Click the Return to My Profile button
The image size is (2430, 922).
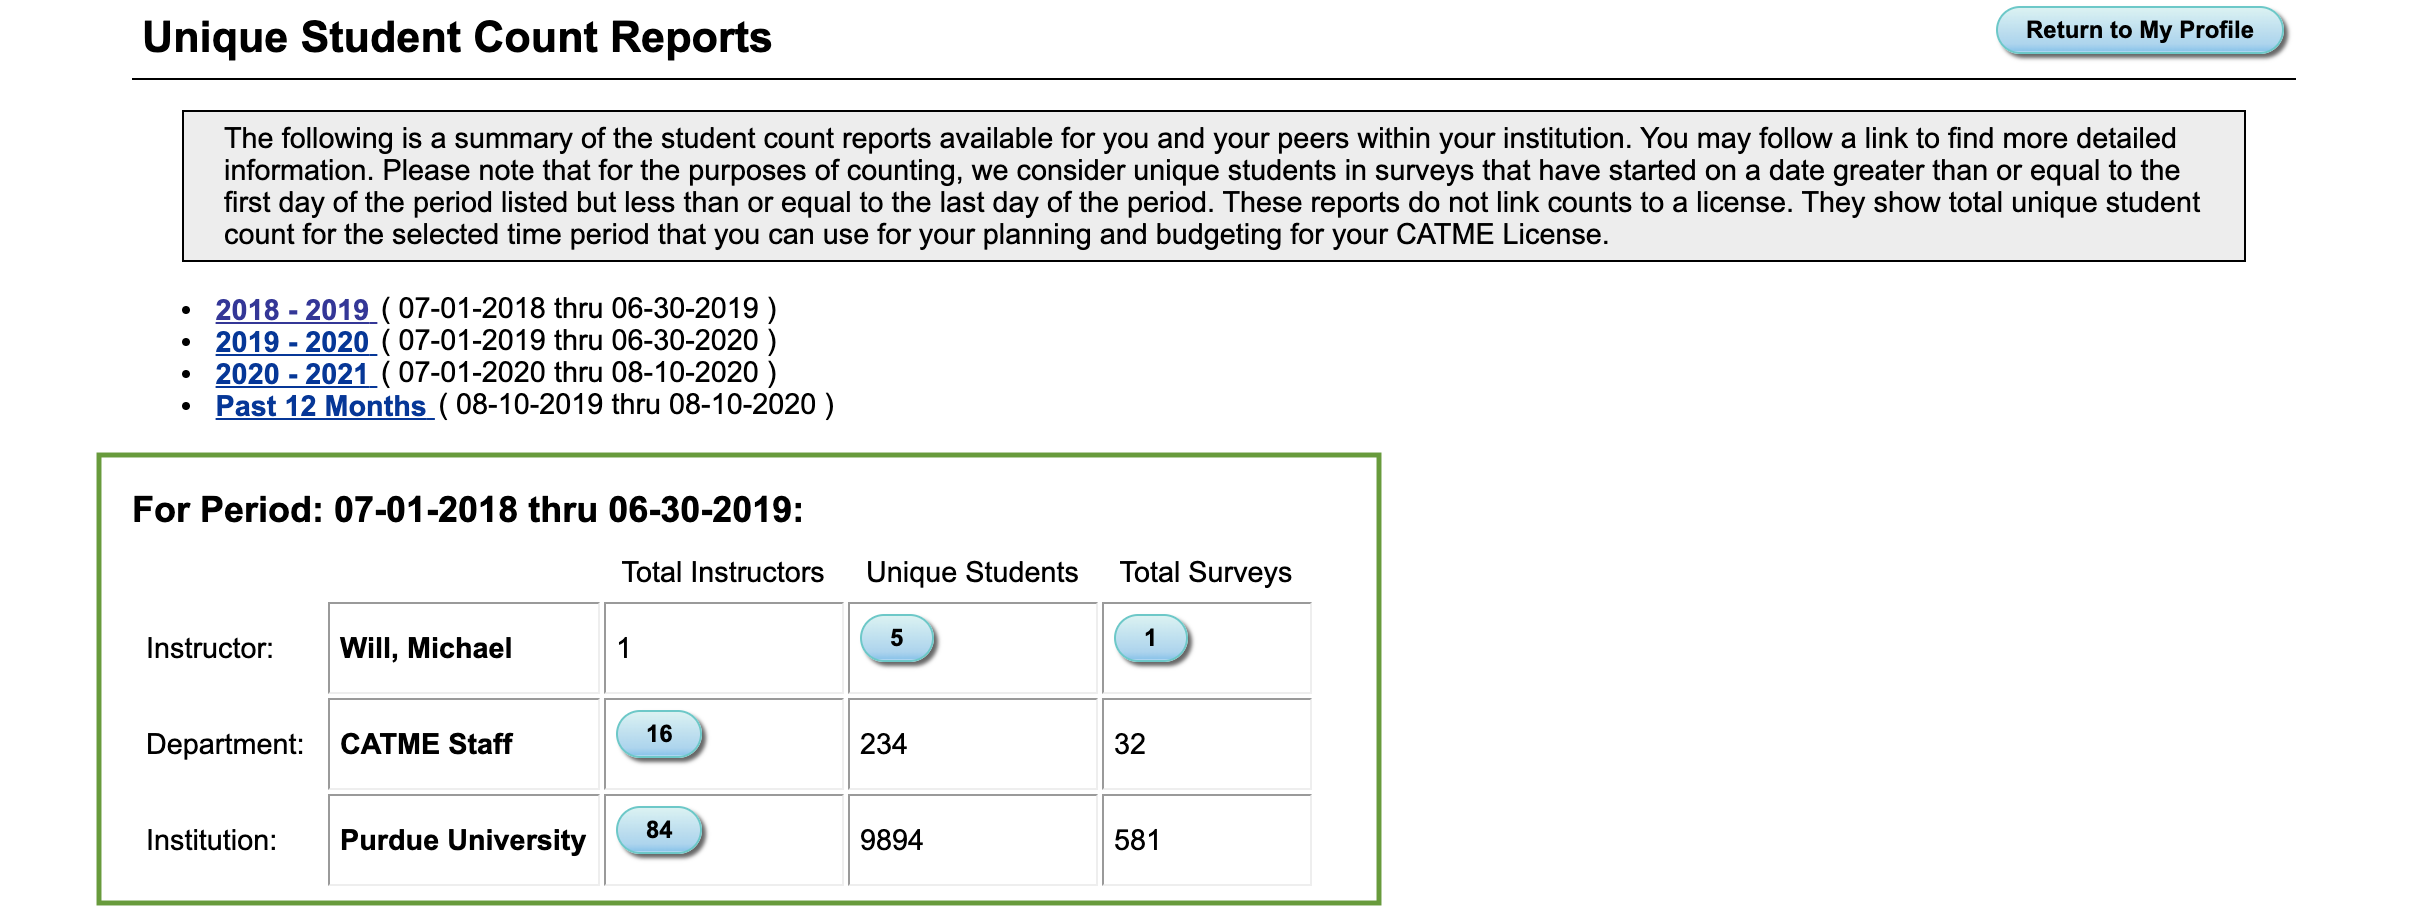click(2139, 31)
